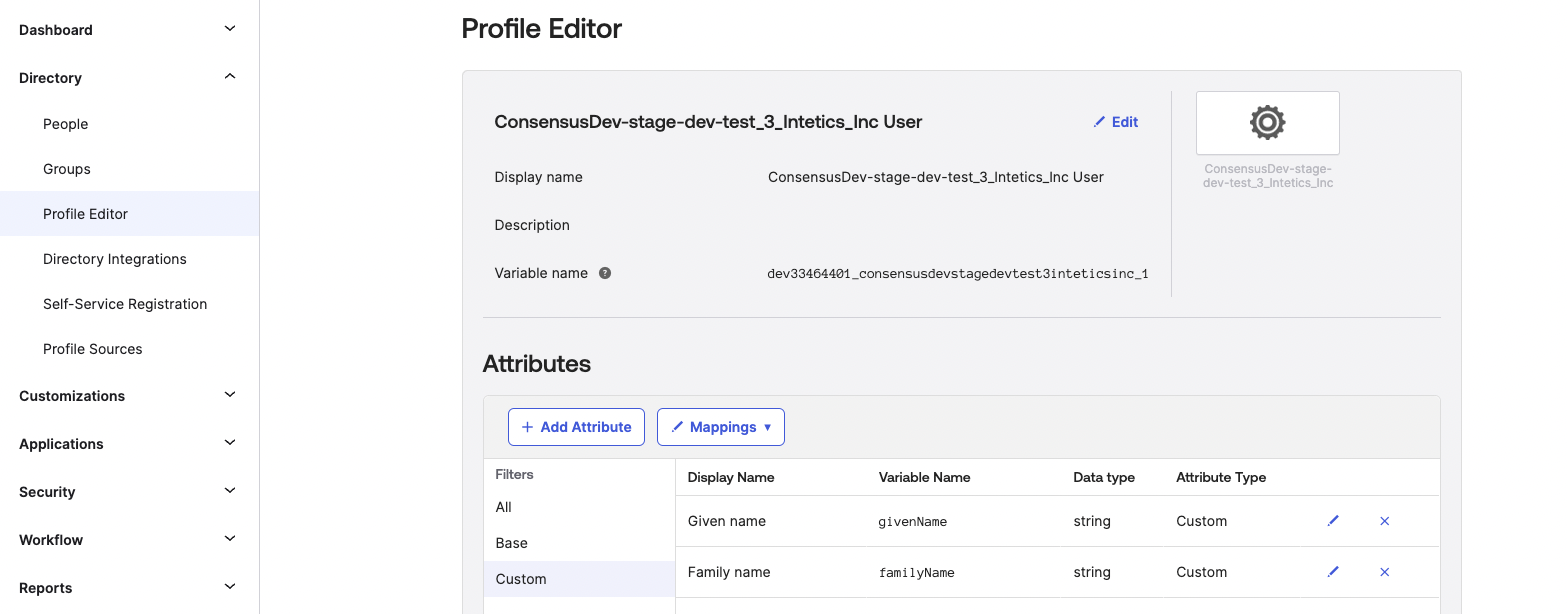1567x614 pixels.
Task: Click the gear profile type thumbnail image
Action: coord(1267,121)
